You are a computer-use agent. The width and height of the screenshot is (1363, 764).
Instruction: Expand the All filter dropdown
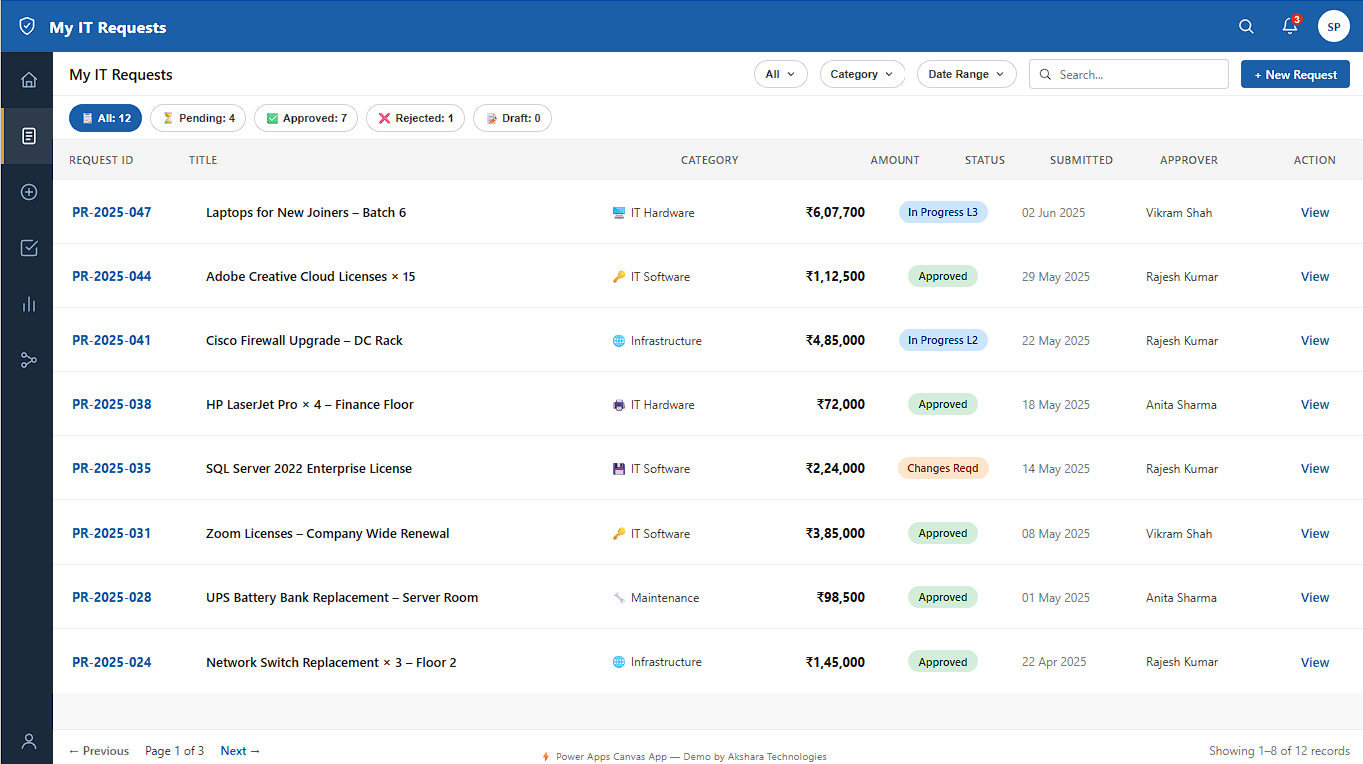(780, 74)
